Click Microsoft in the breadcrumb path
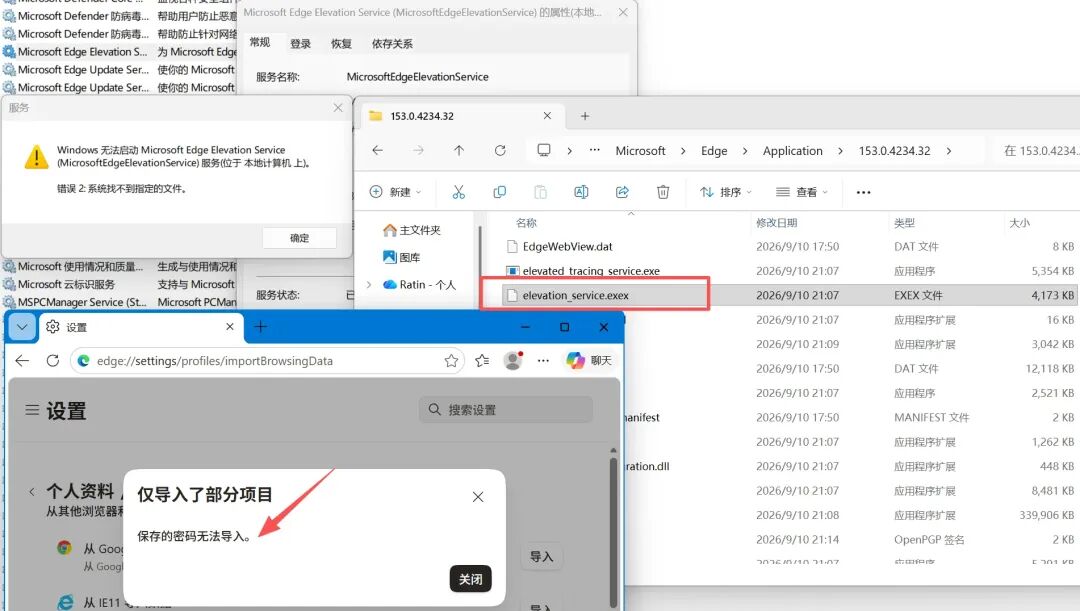 pyautogui.click(x=640, y=151)
